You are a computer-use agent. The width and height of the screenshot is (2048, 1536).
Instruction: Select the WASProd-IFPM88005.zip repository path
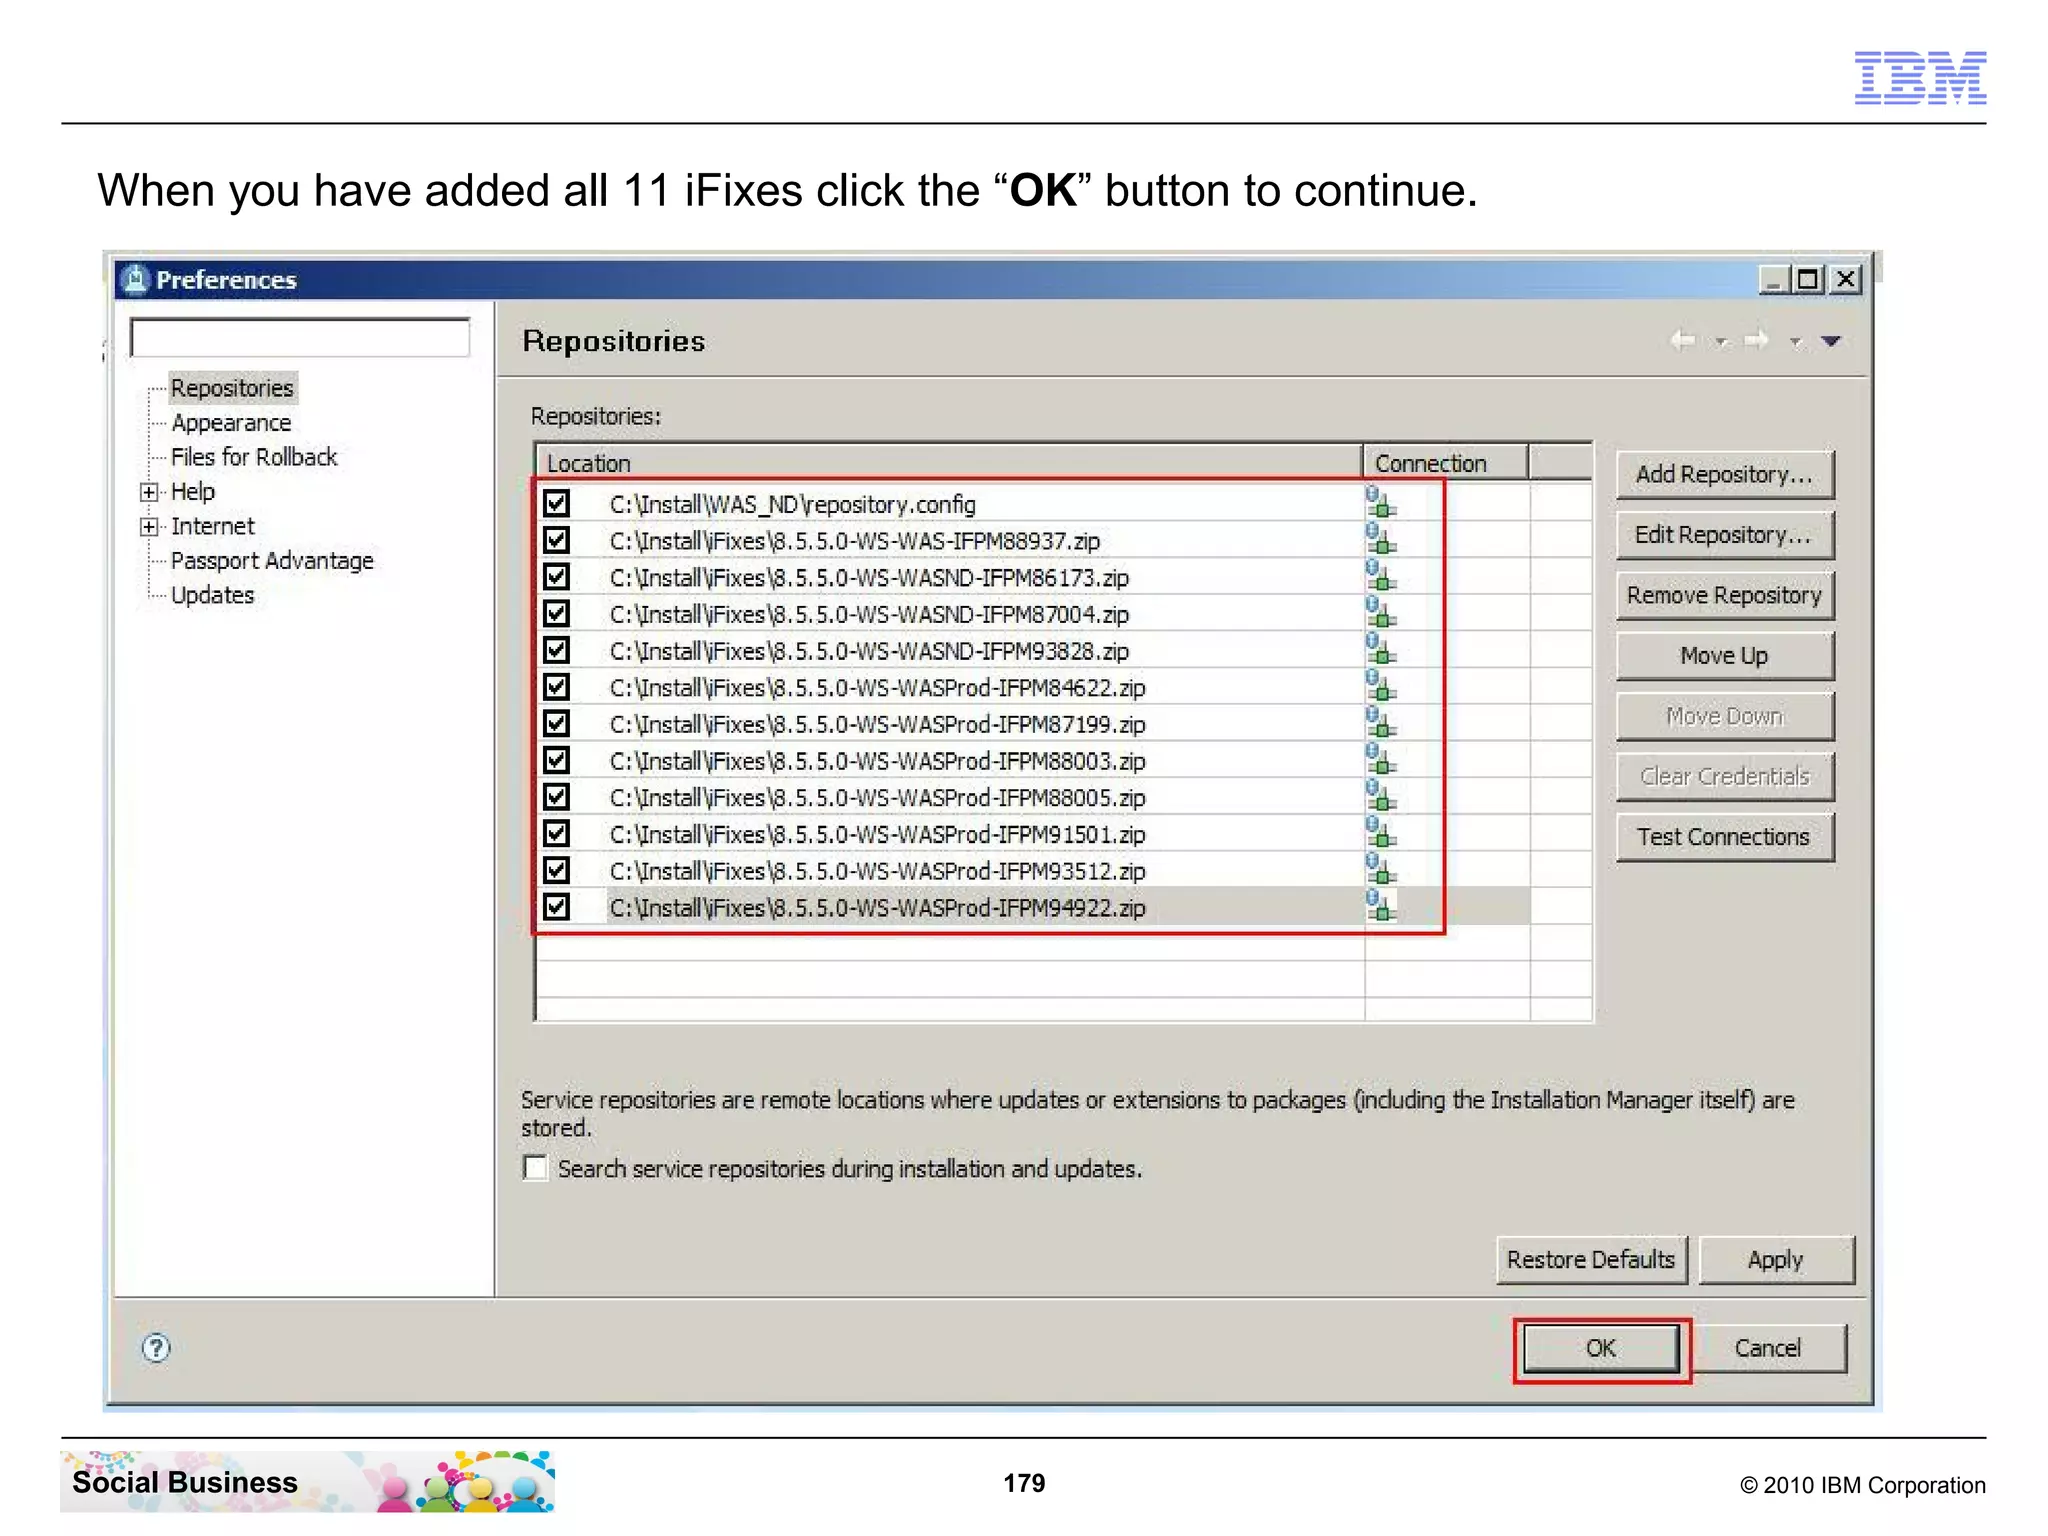tap(877, 798)
